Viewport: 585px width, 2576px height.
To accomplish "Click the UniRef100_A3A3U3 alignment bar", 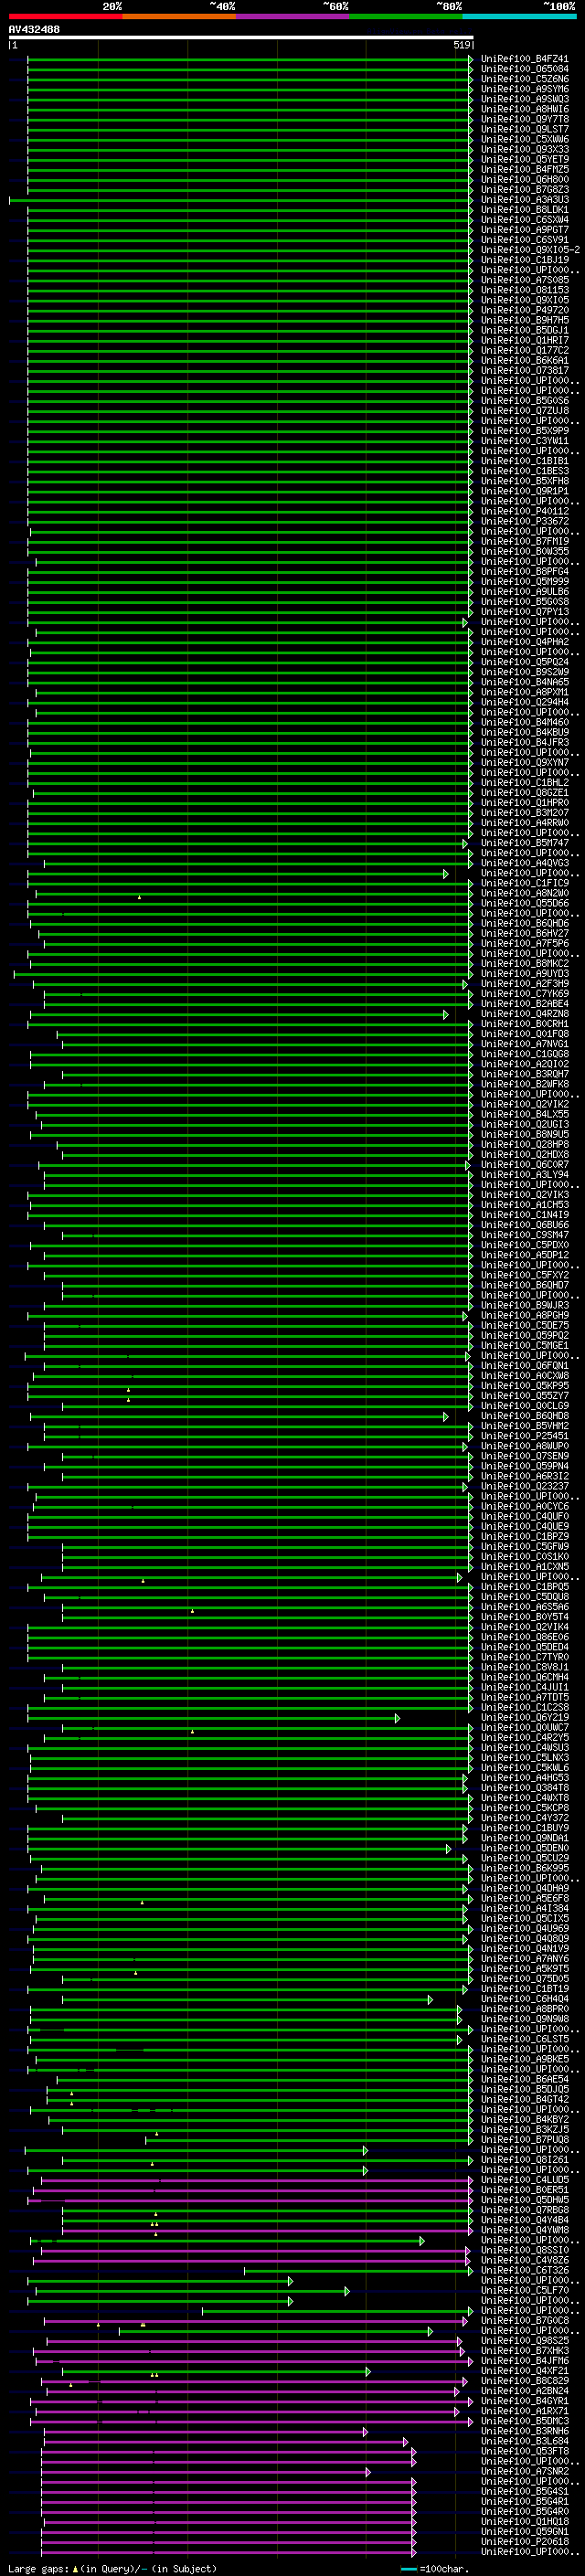I will pos(241,200).
